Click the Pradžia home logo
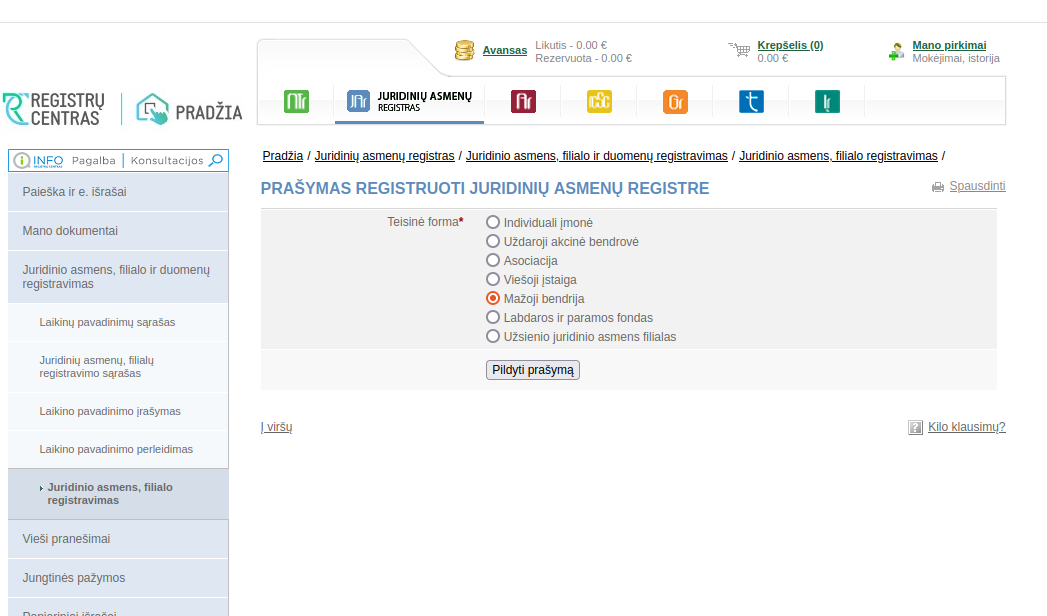Image resolution: width=1047 pixels, height=616 pixels. (189, 109)
